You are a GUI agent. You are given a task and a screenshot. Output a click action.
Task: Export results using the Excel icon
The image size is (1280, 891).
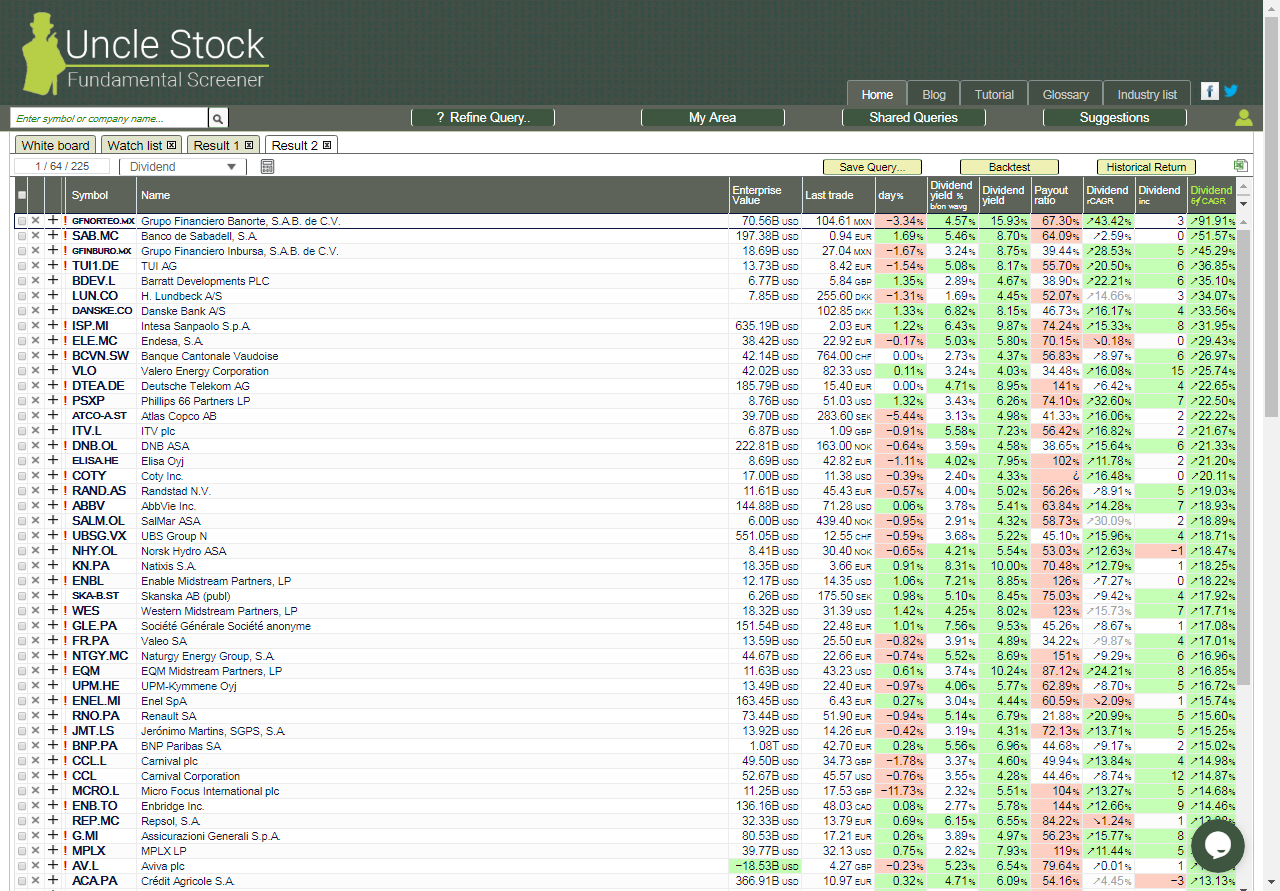(x=1240, y=165)
